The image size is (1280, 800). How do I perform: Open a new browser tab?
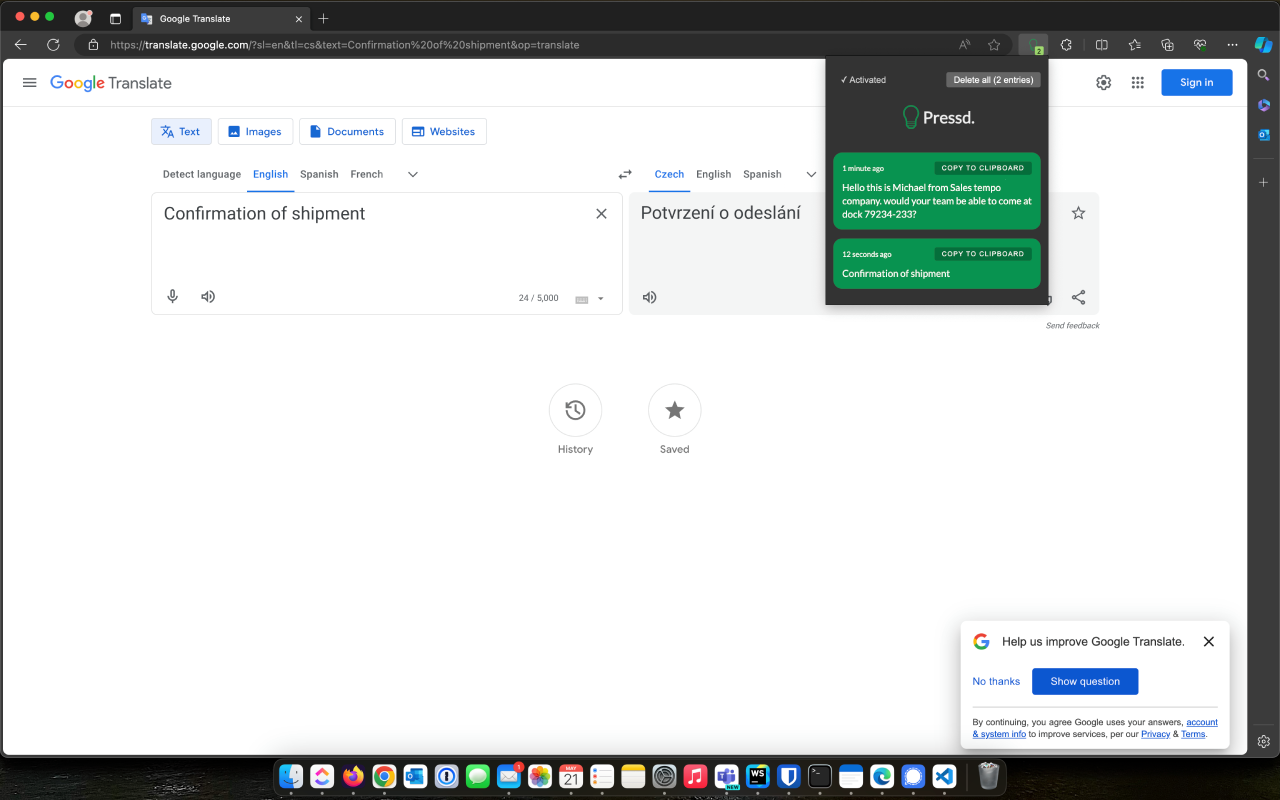(323, 19)
